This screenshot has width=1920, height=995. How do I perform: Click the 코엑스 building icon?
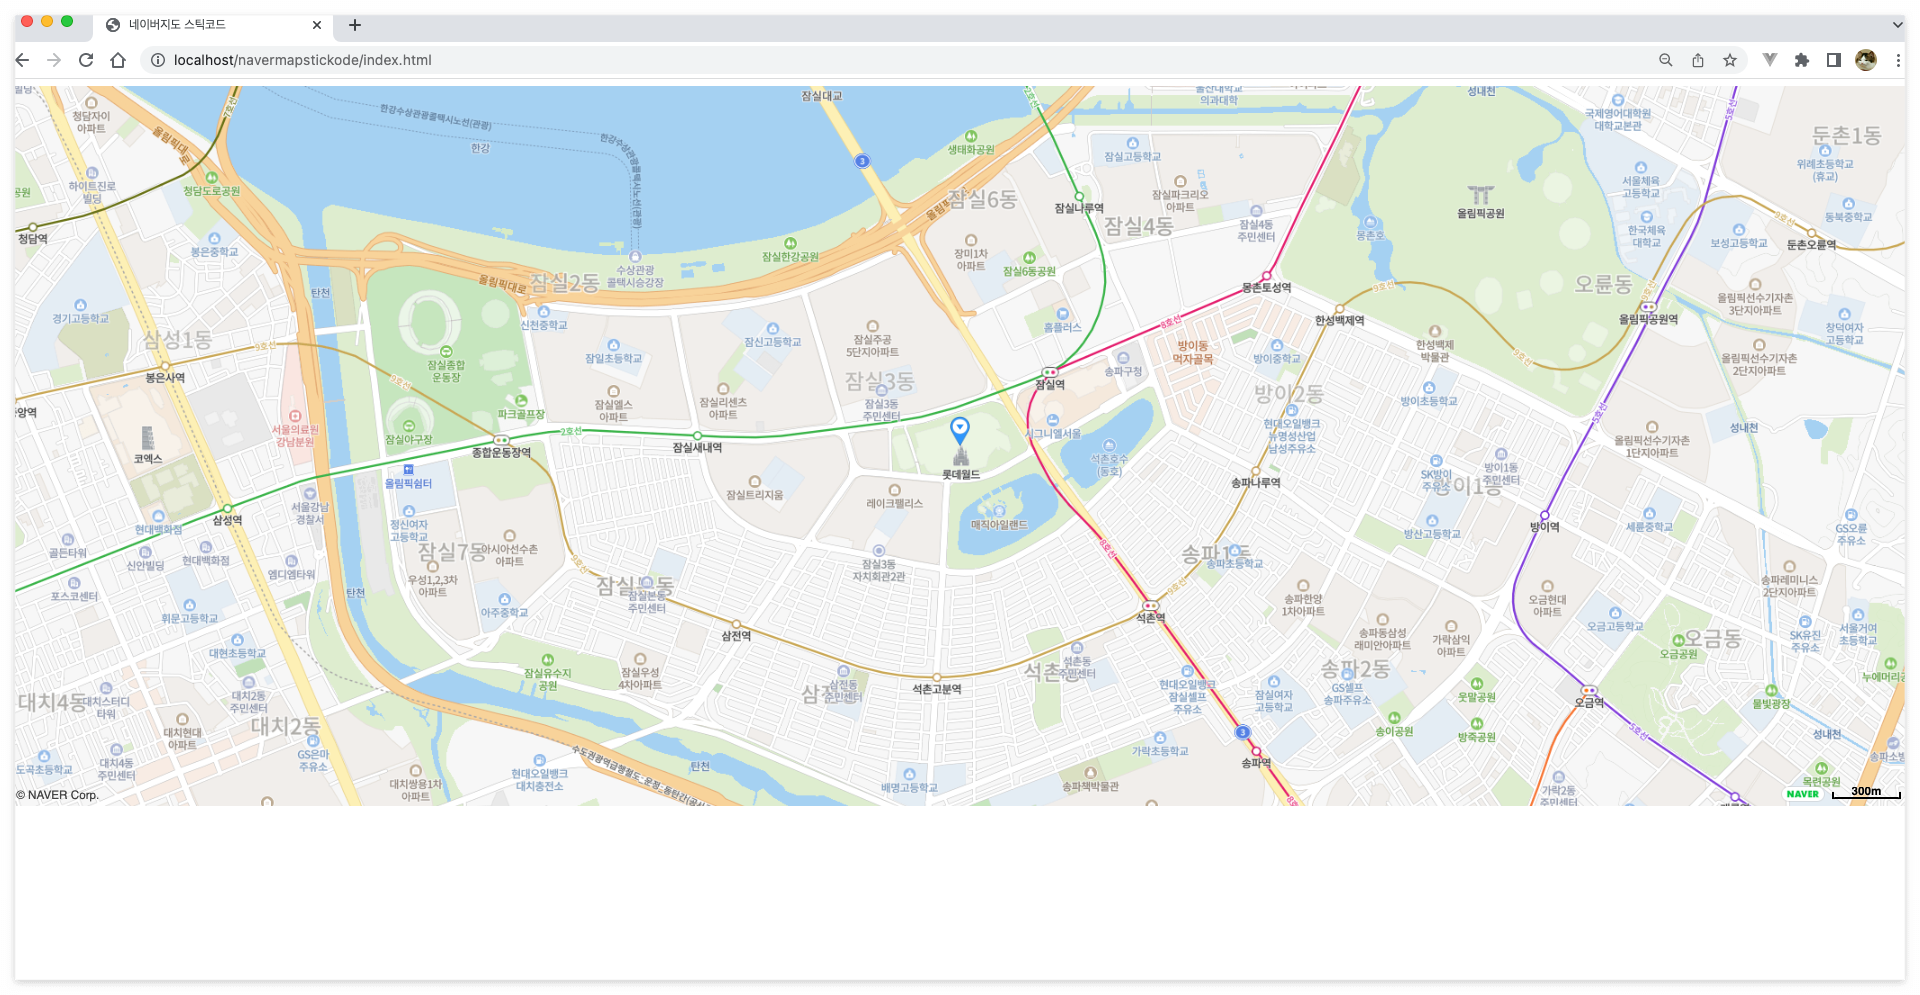148,438
